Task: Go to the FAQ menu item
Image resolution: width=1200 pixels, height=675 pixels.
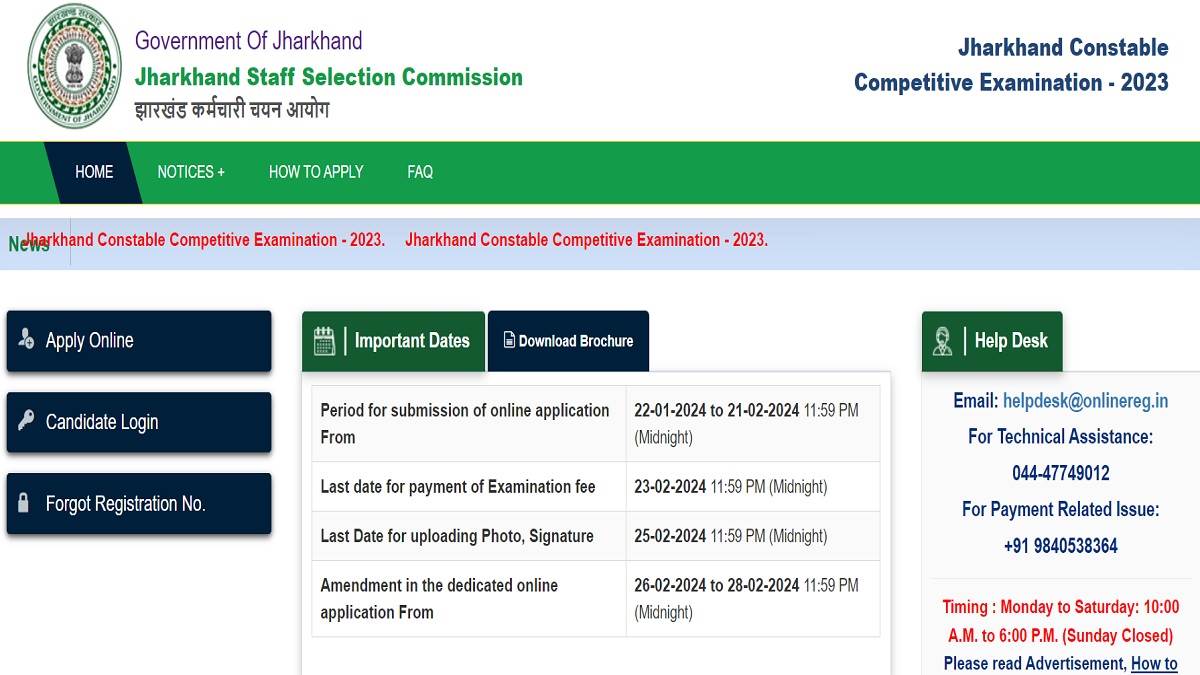Action: tap(420, 172)
